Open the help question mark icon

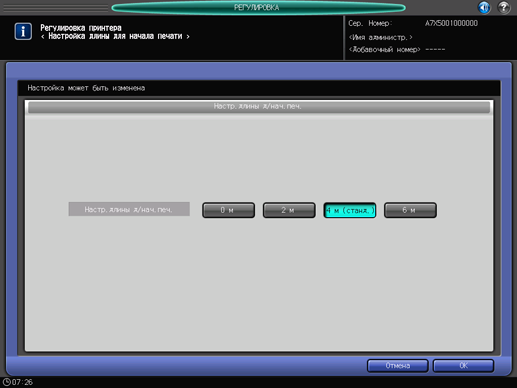tap(504, 7)
